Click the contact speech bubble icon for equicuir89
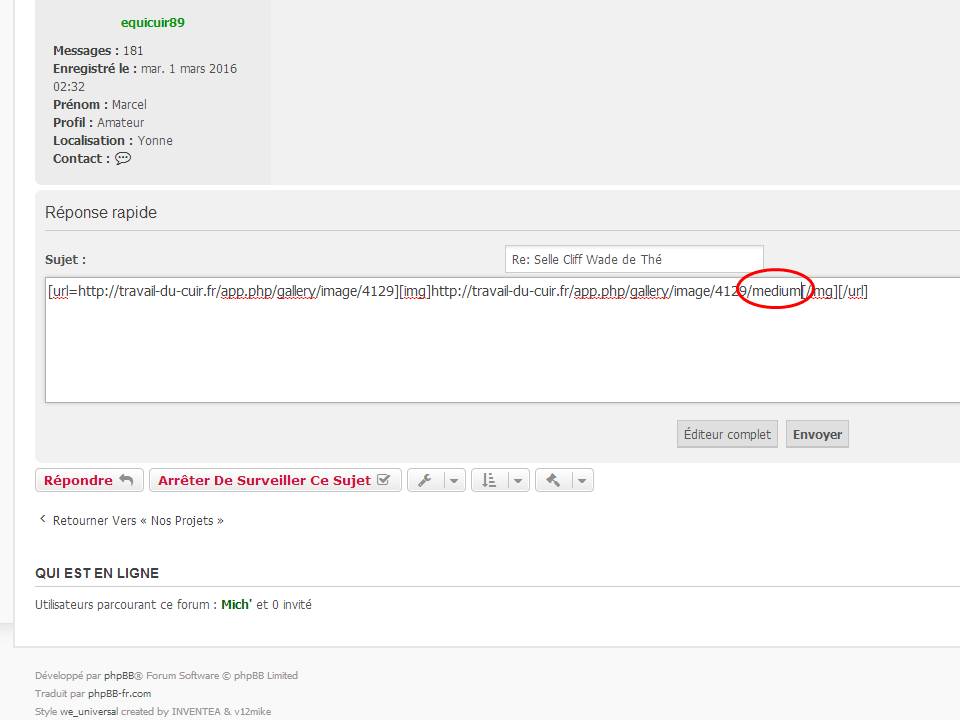This screenshot has height=720, width=960. click(x=123, y=159)
